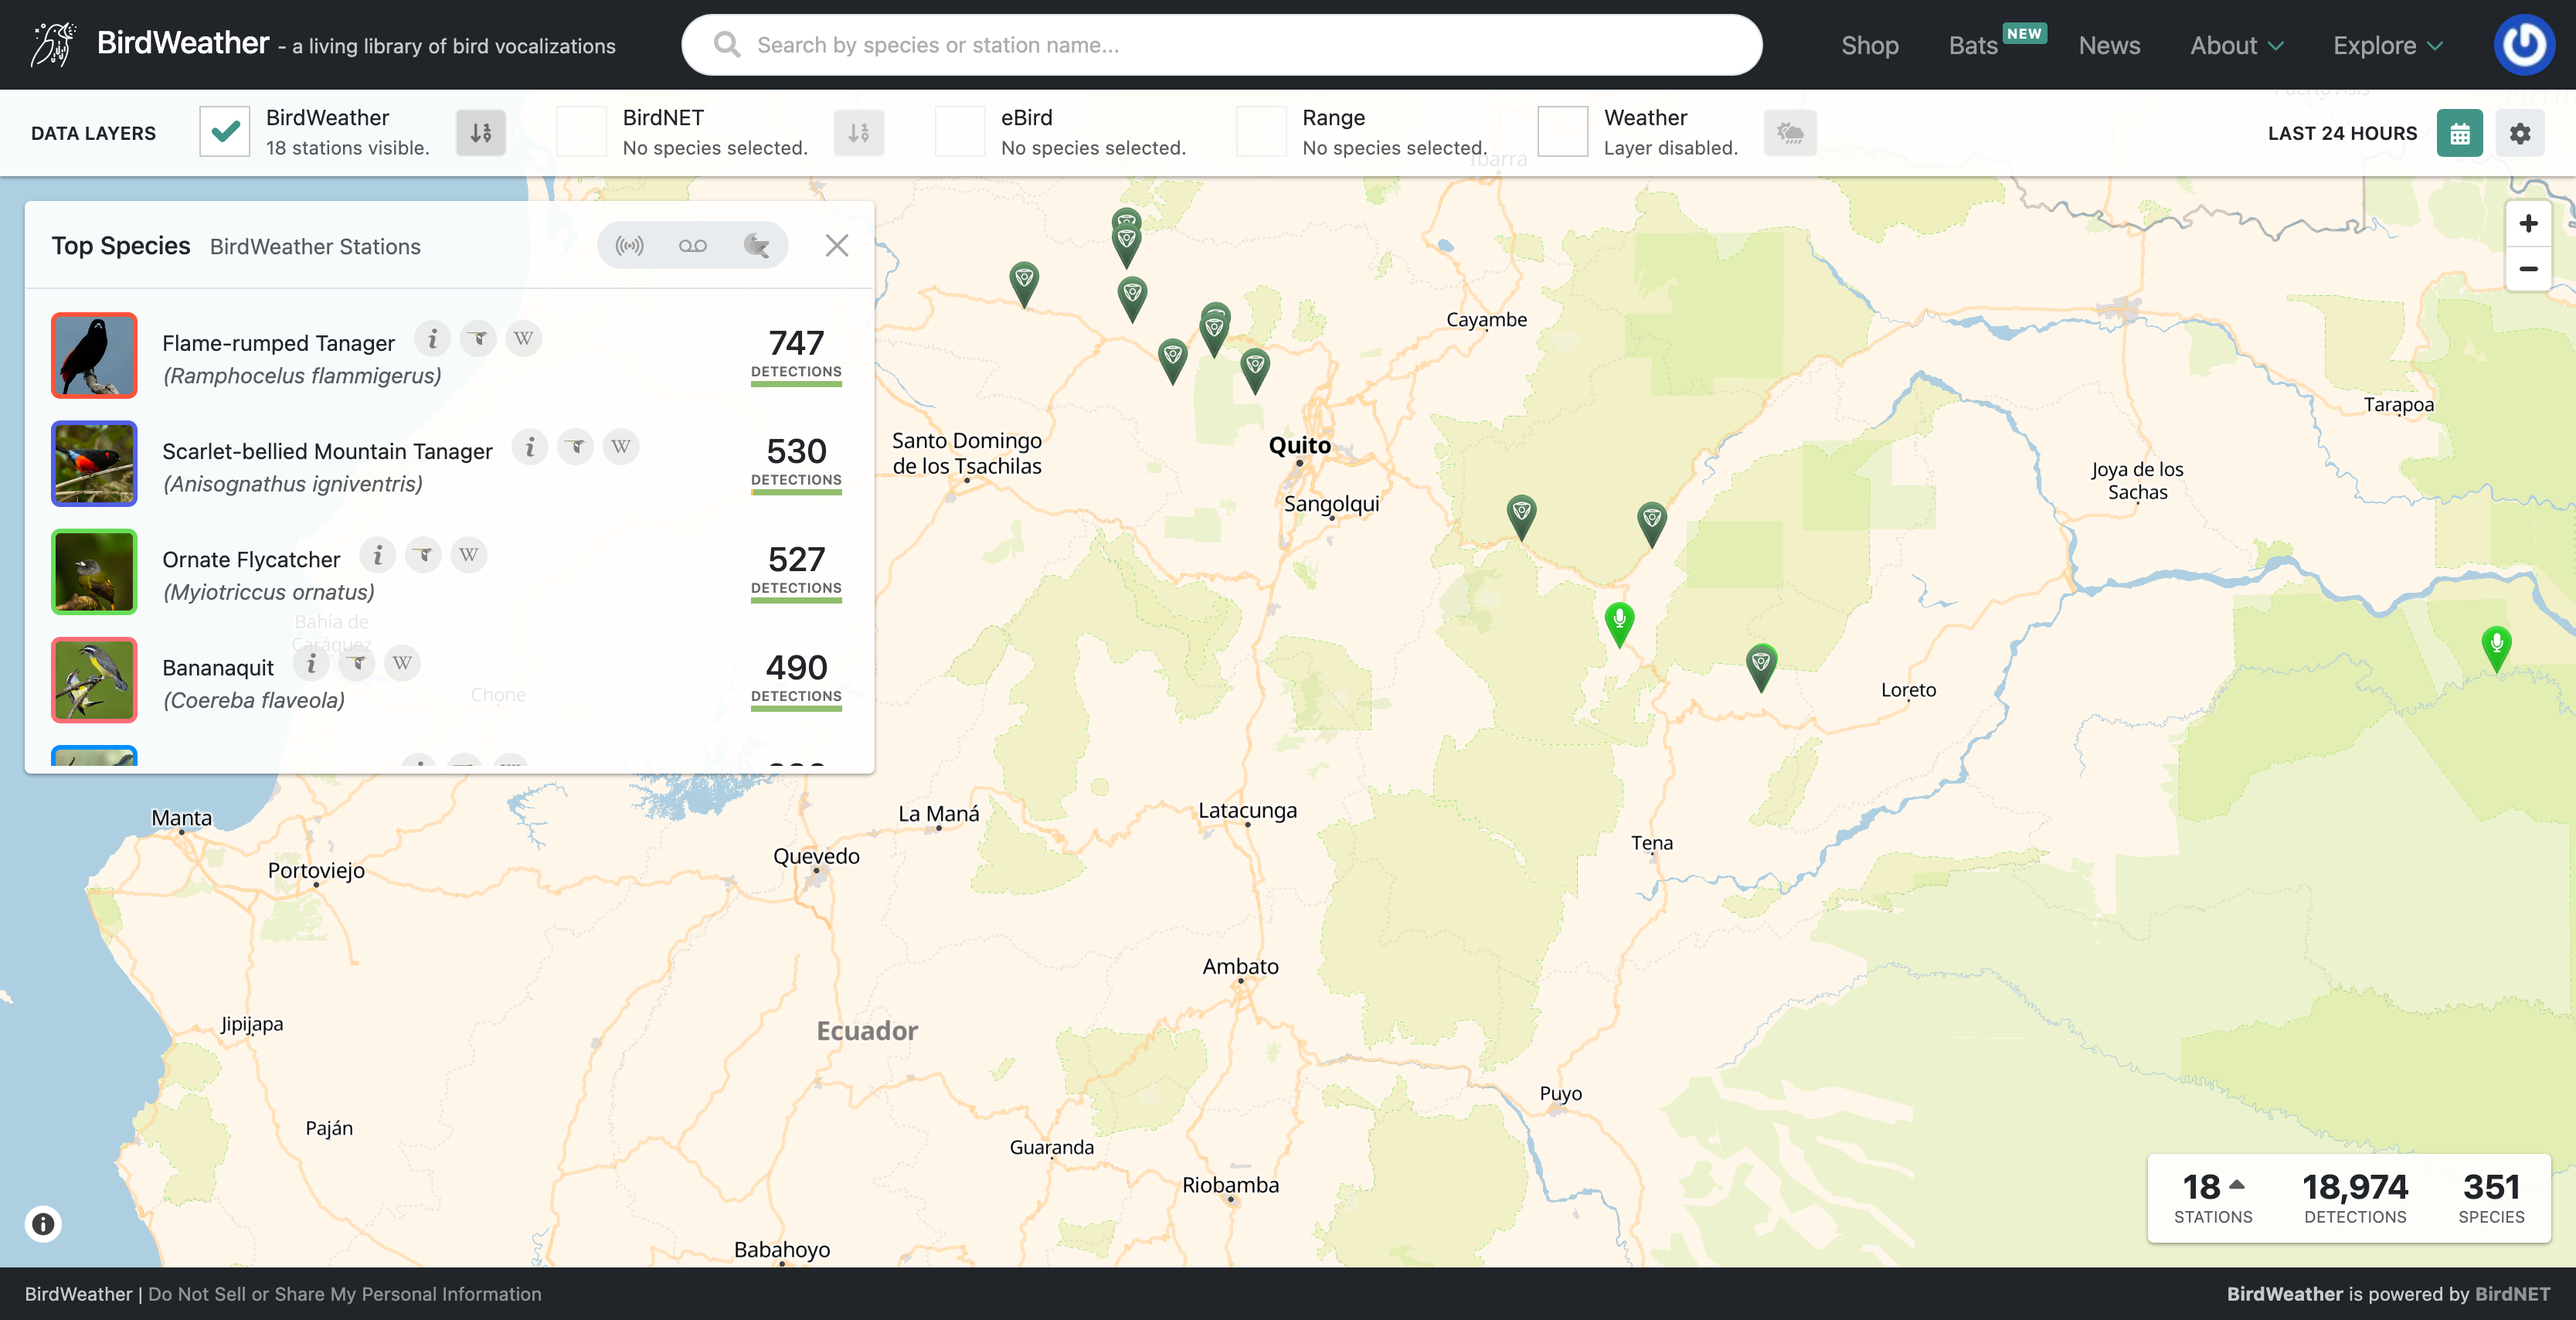2576x1320 pixels.
Task: Enable the eBird data layer
Action: click(x=960, y=132)
